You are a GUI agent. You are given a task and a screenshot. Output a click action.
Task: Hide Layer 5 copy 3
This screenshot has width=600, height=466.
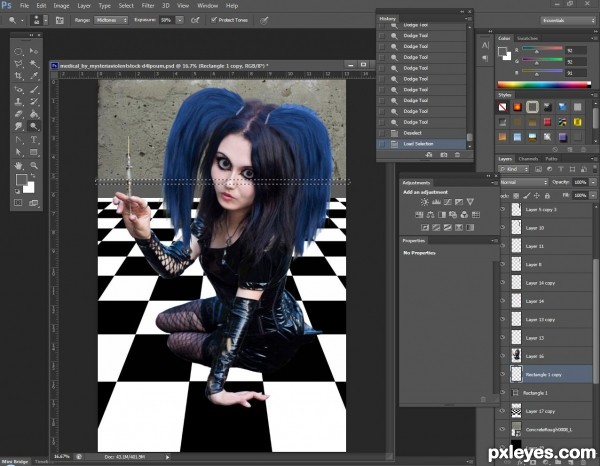[503, 209]
